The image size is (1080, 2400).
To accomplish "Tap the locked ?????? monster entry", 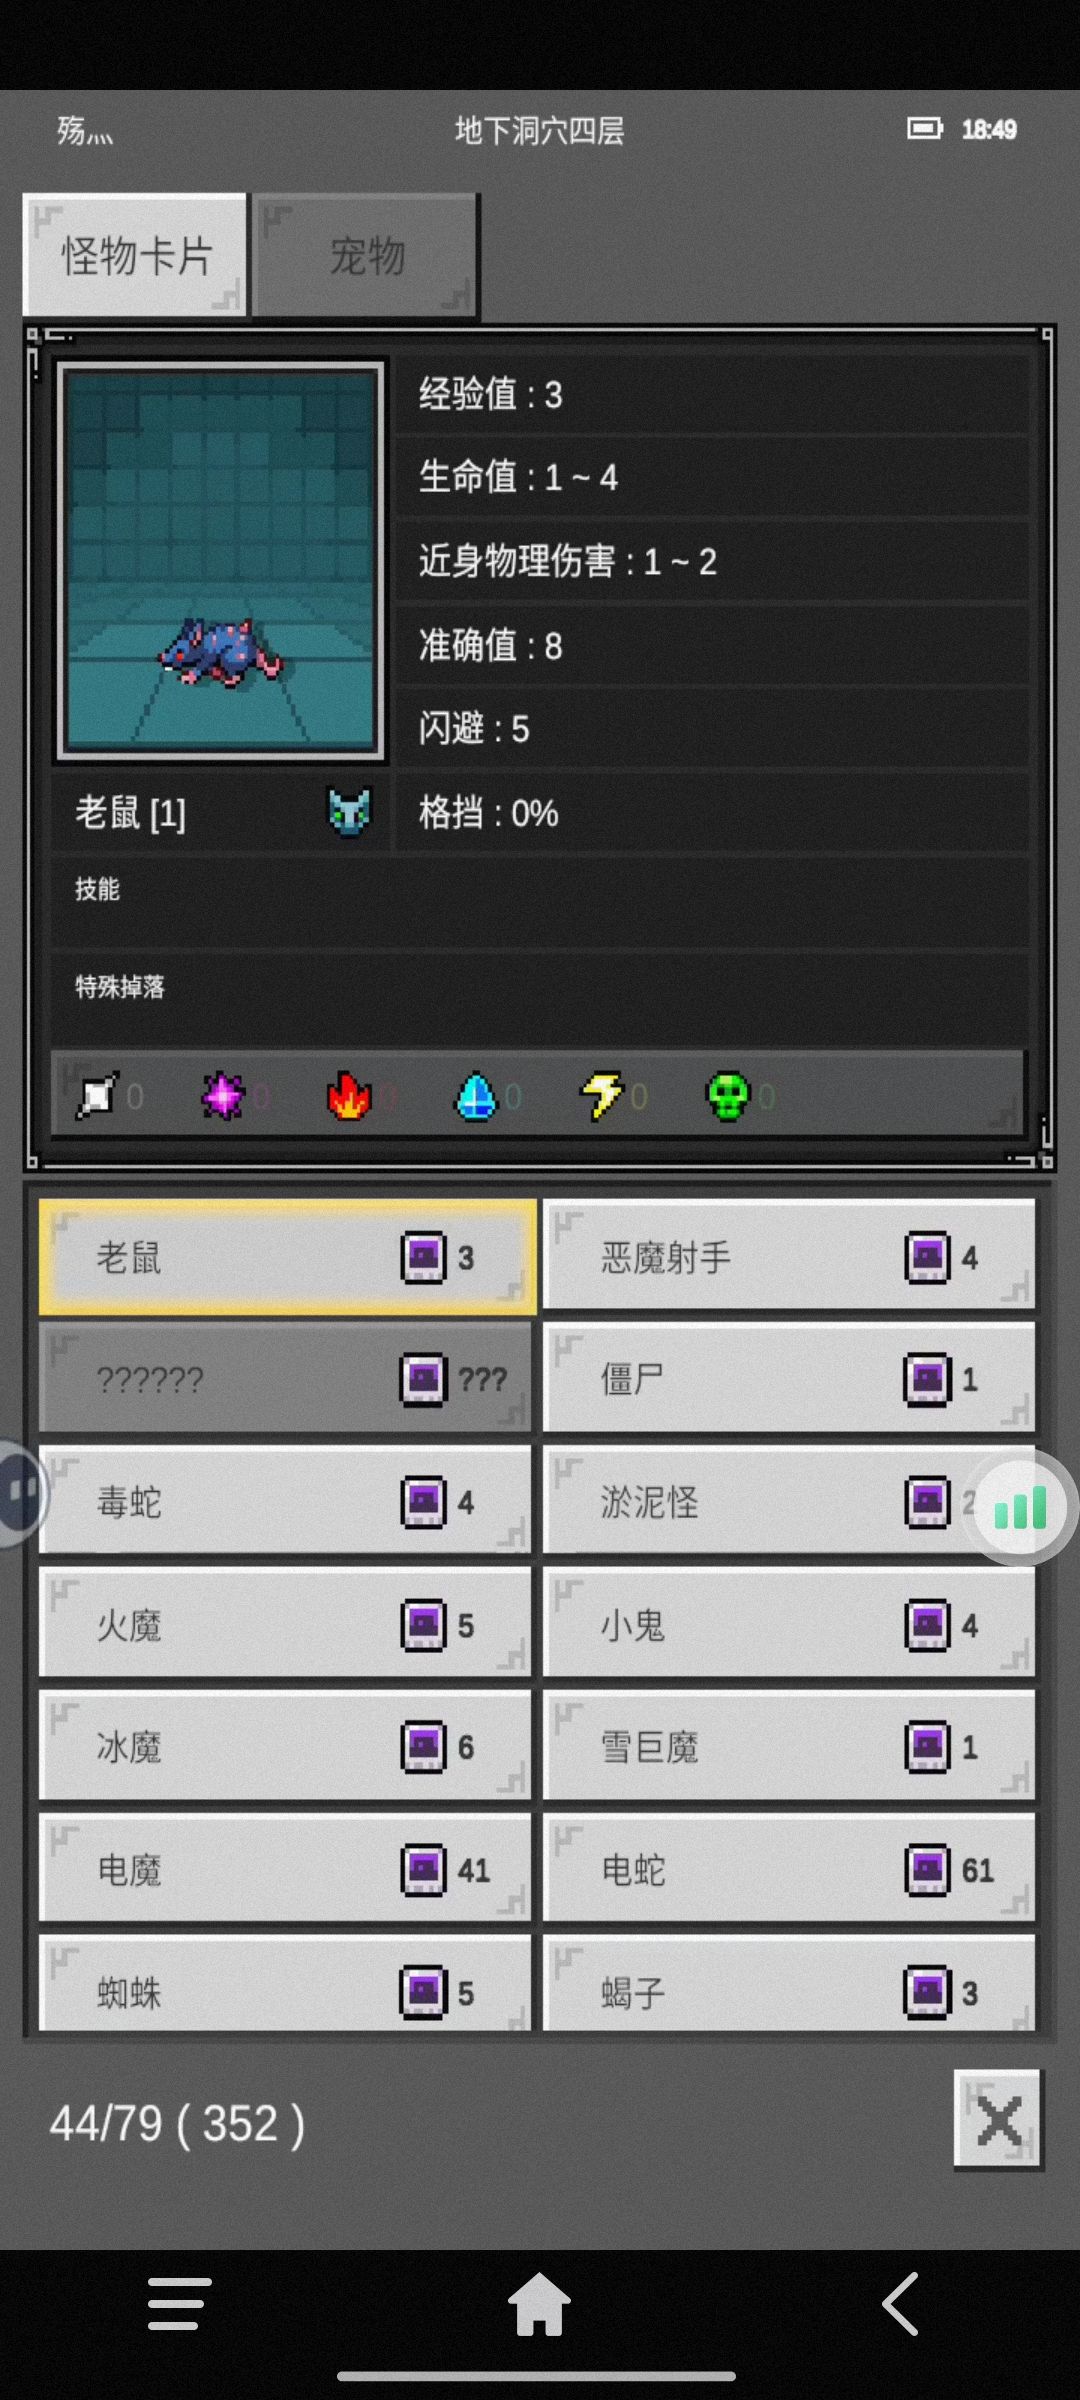I will tap(285, 1379).
